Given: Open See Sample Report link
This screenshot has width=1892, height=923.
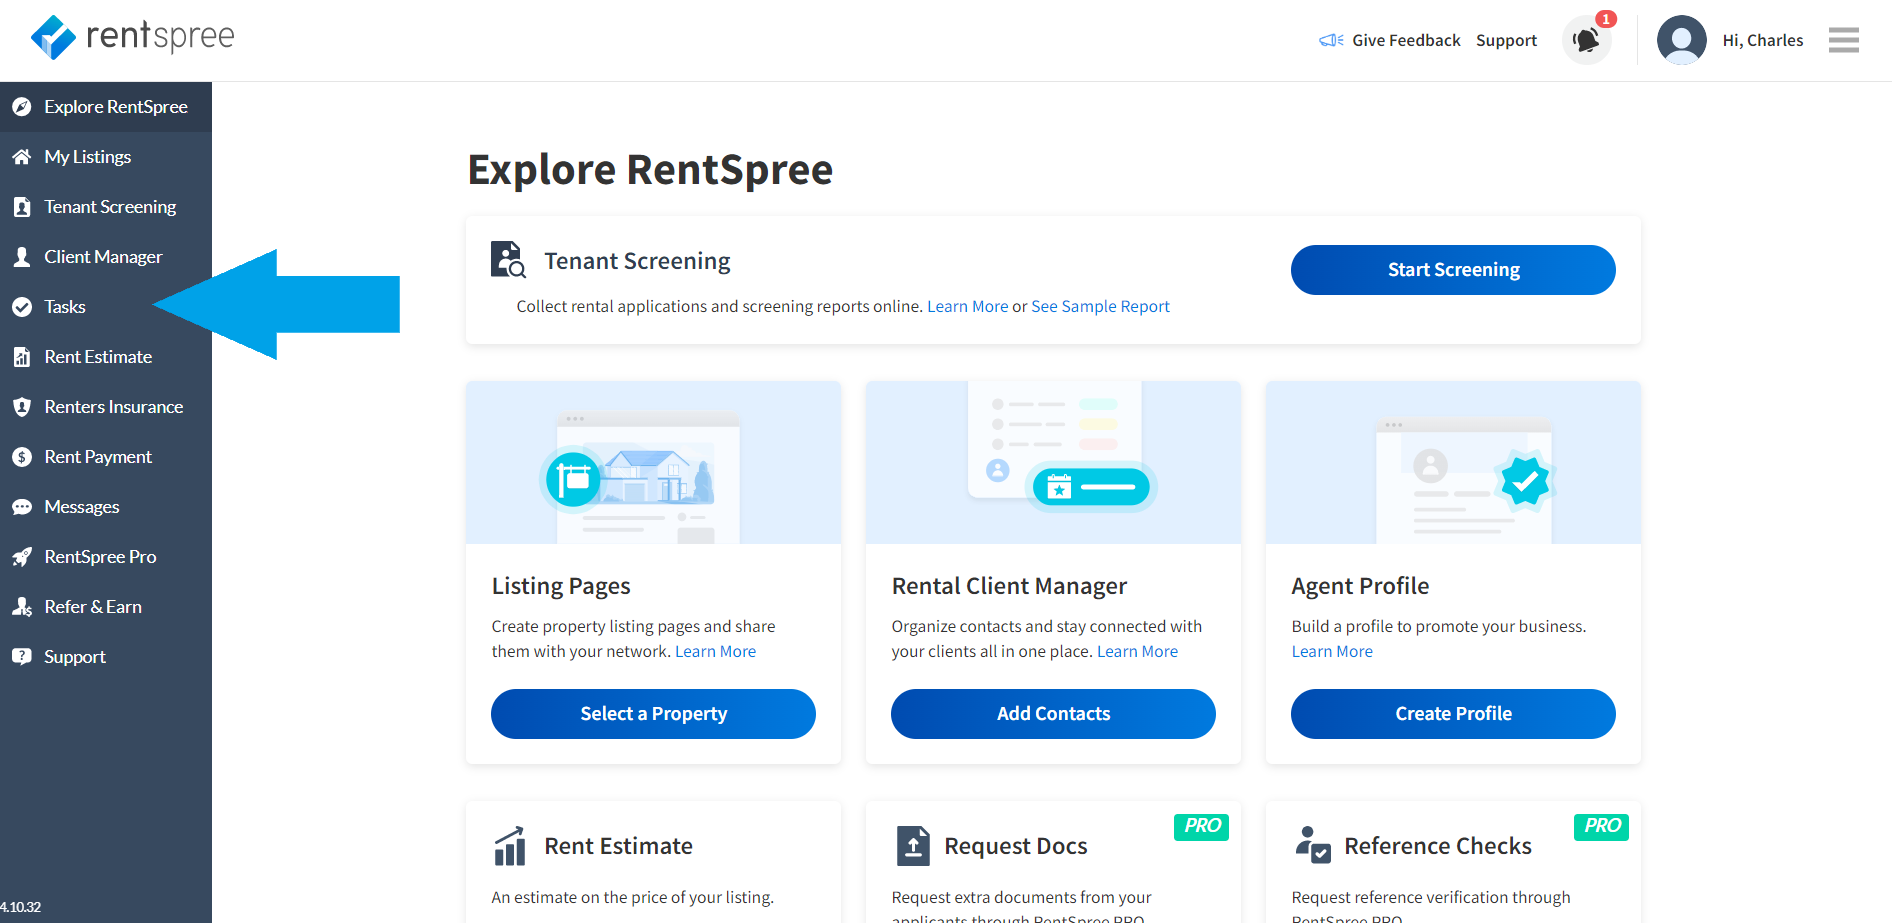Looking at the screenshot, I should [1100, 306].
